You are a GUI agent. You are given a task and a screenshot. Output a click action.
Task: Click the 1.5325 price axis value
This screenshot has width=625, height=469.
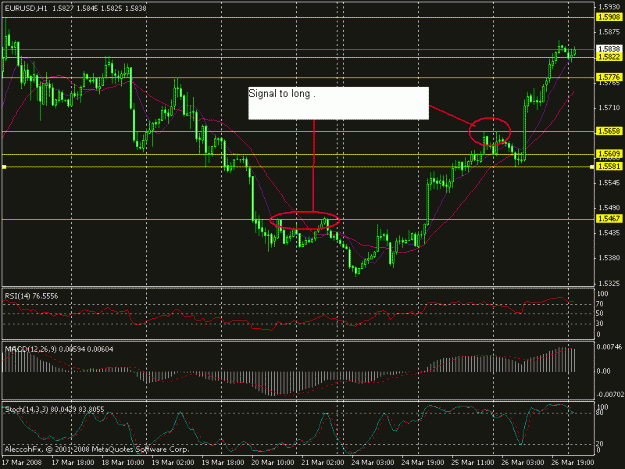[x=609, y=283]
